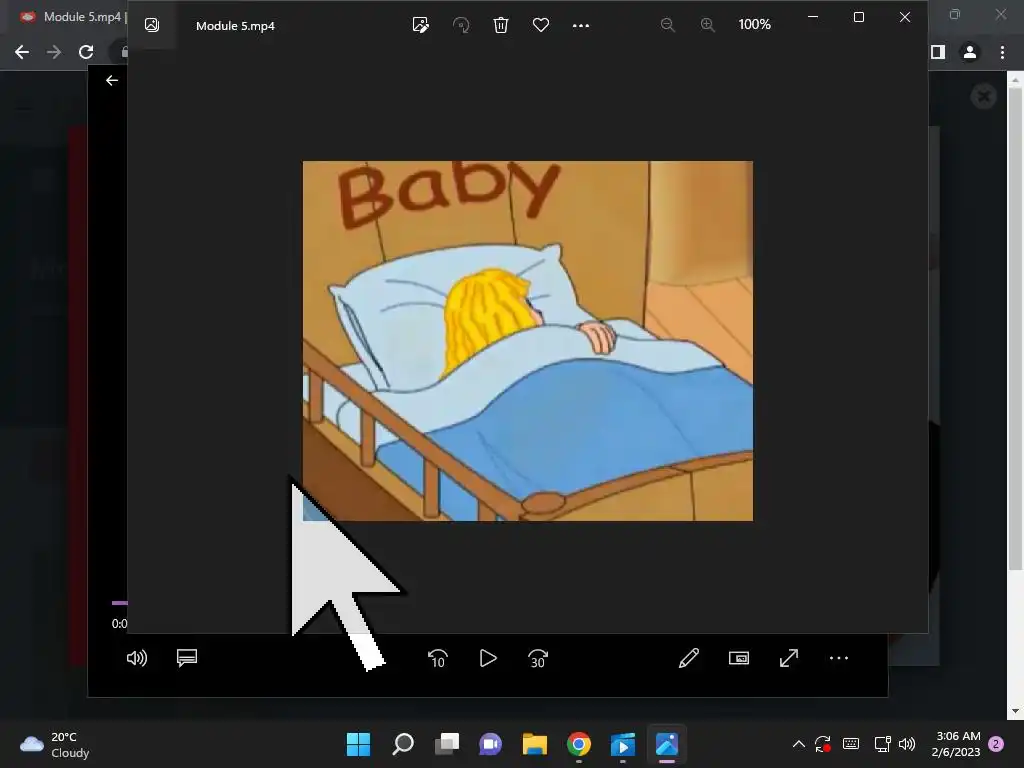Enter fullscreen with the diagonal arrows icon
The image size is (1024, 768).
tap(789, 658)
